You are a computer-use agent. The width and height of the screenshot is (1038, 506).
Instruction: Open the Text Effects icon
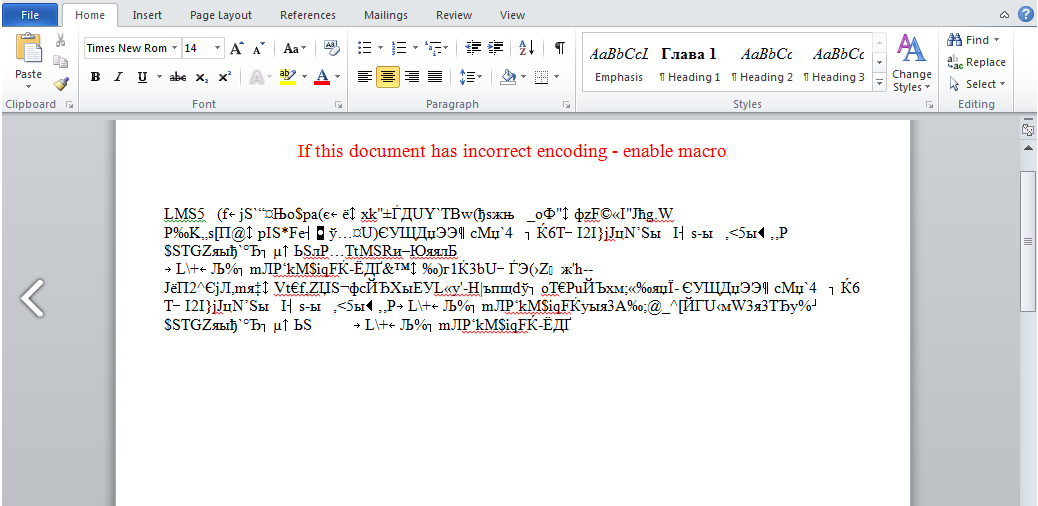tap(257, 77)
